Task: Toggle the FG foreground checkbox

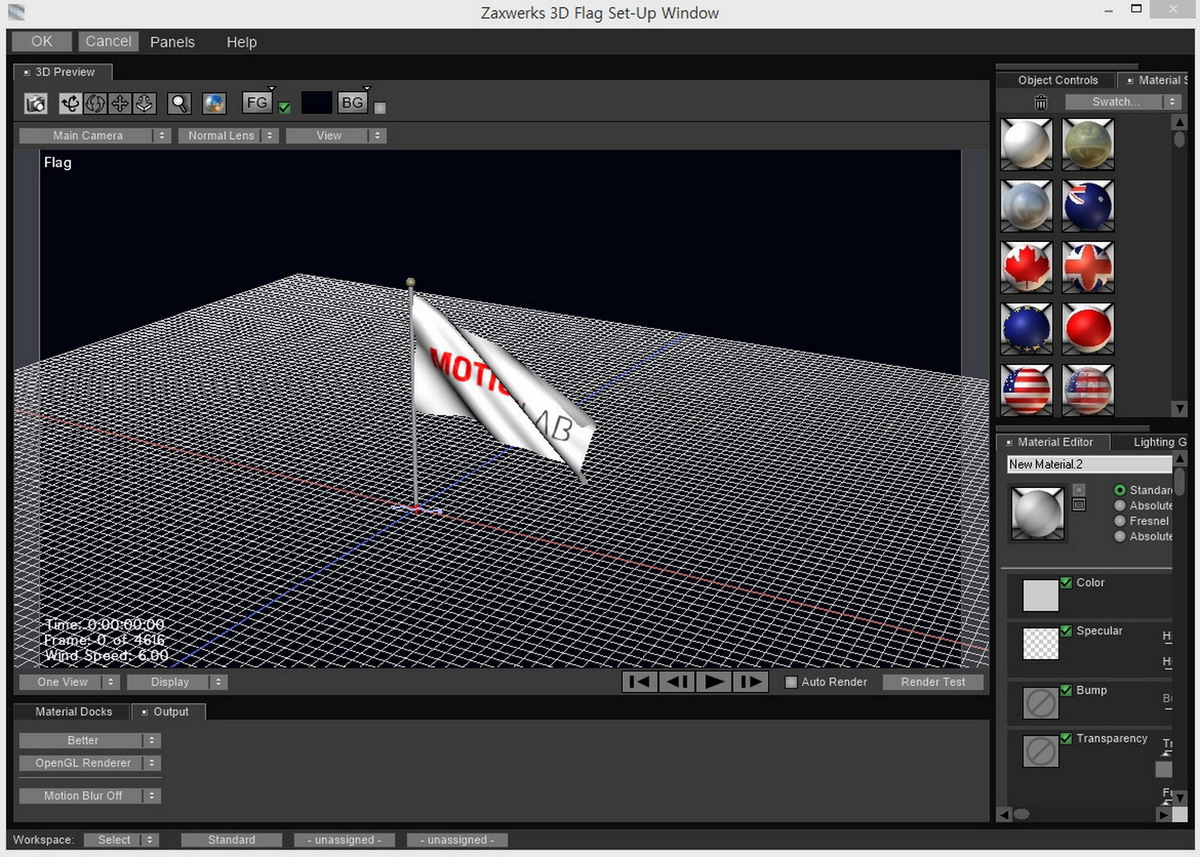Action: pyautogui.click(x=285, y=108)
